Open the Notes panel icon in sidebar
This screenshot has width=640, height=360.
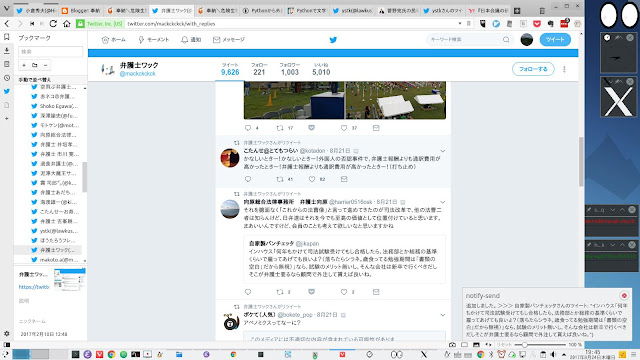click(7, 64)
